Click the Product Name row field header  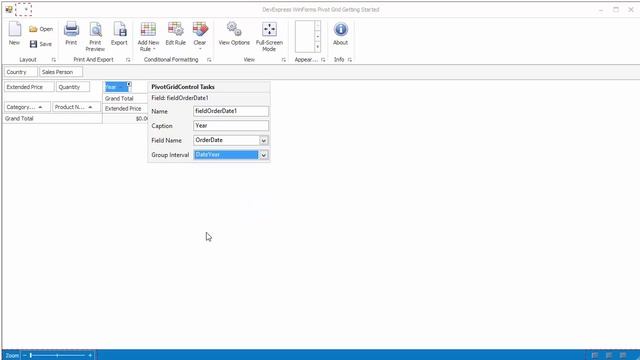tap(76, 107)
